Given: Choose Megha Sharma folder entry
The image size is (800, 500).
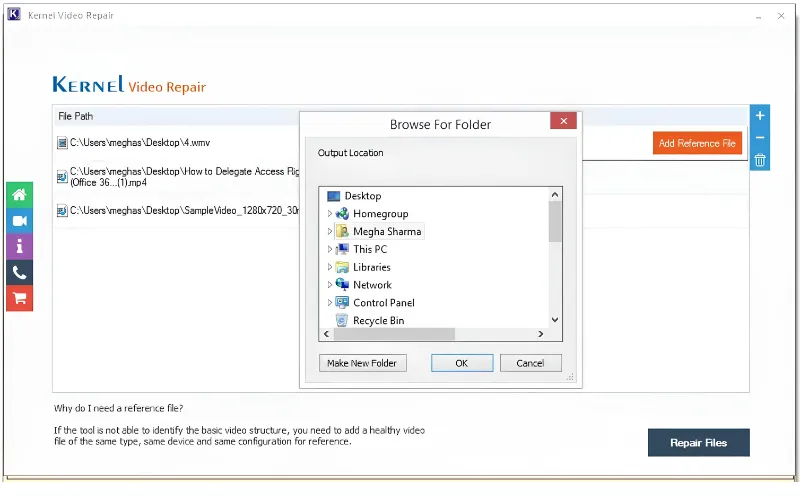Looking at the screenshot, I should pos(387,232).
